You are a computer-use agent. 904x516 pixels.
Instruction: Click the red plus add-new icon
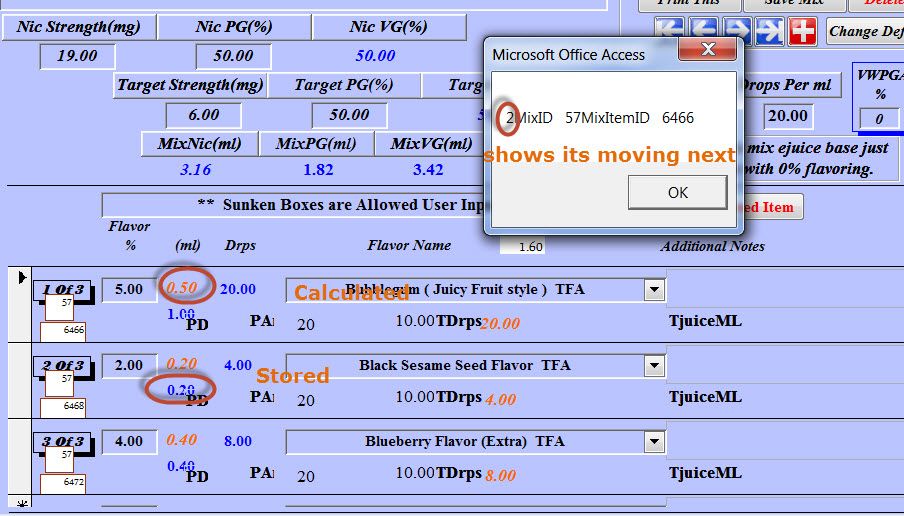coord(802,31)
